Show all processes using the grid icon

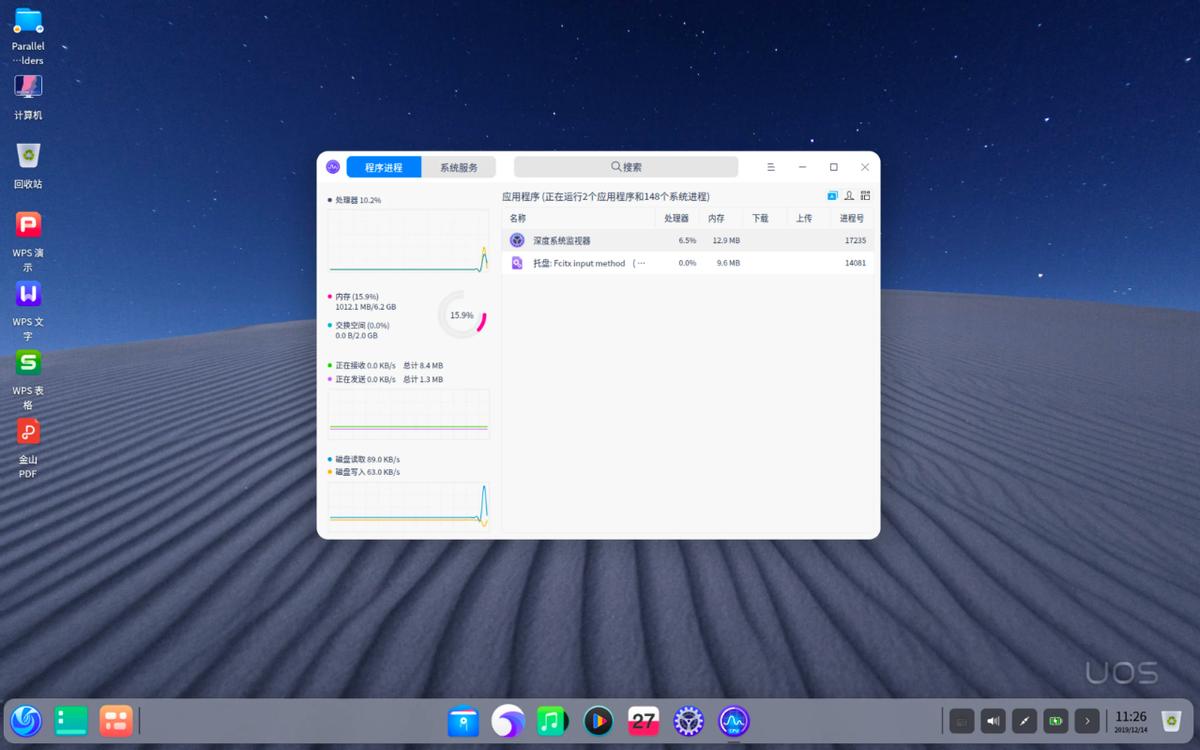pos(864,196)
